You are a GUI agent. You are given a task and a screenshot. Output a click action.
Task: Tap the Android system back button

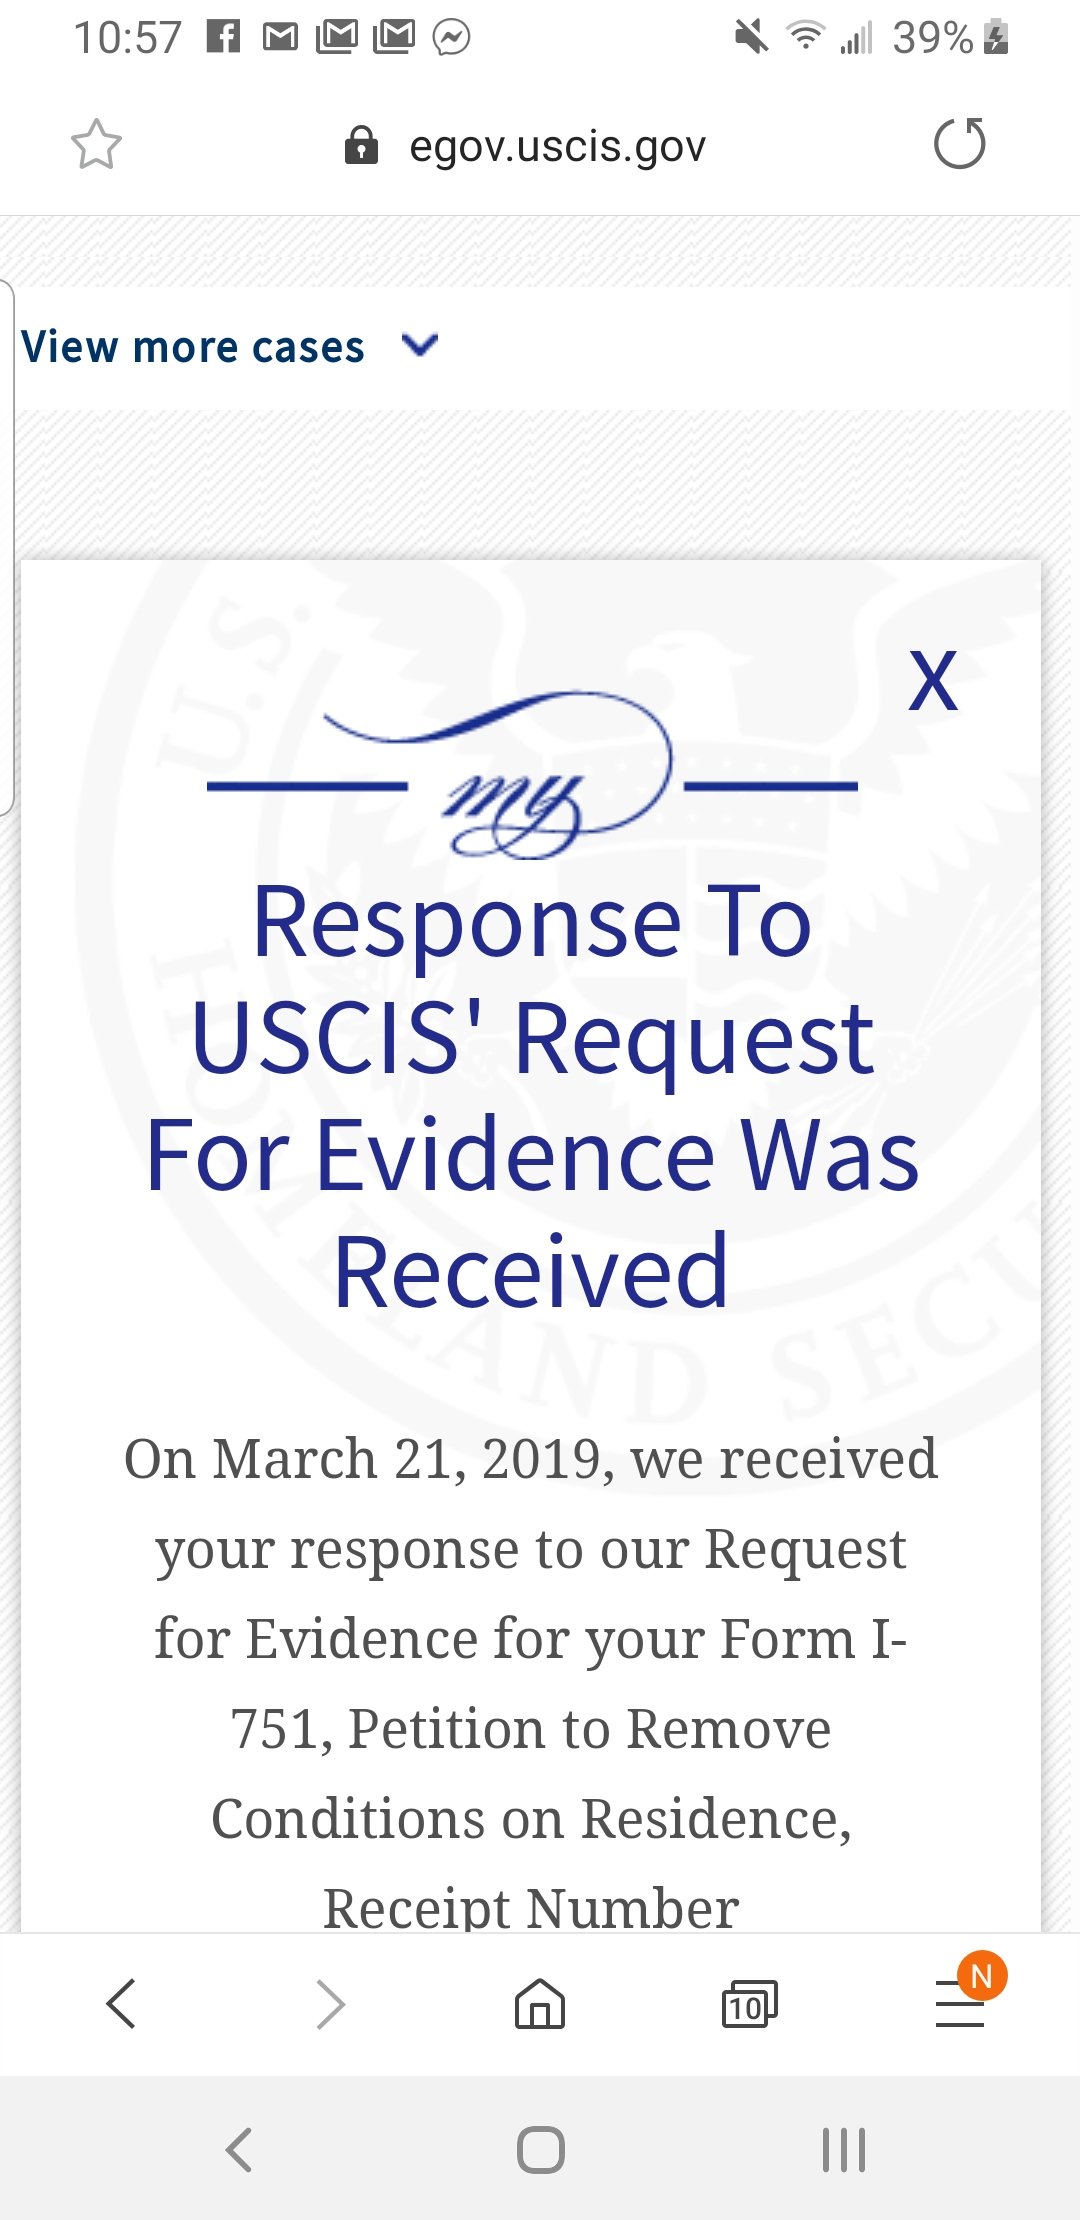pyautogui.click(x=239, y=2149)
